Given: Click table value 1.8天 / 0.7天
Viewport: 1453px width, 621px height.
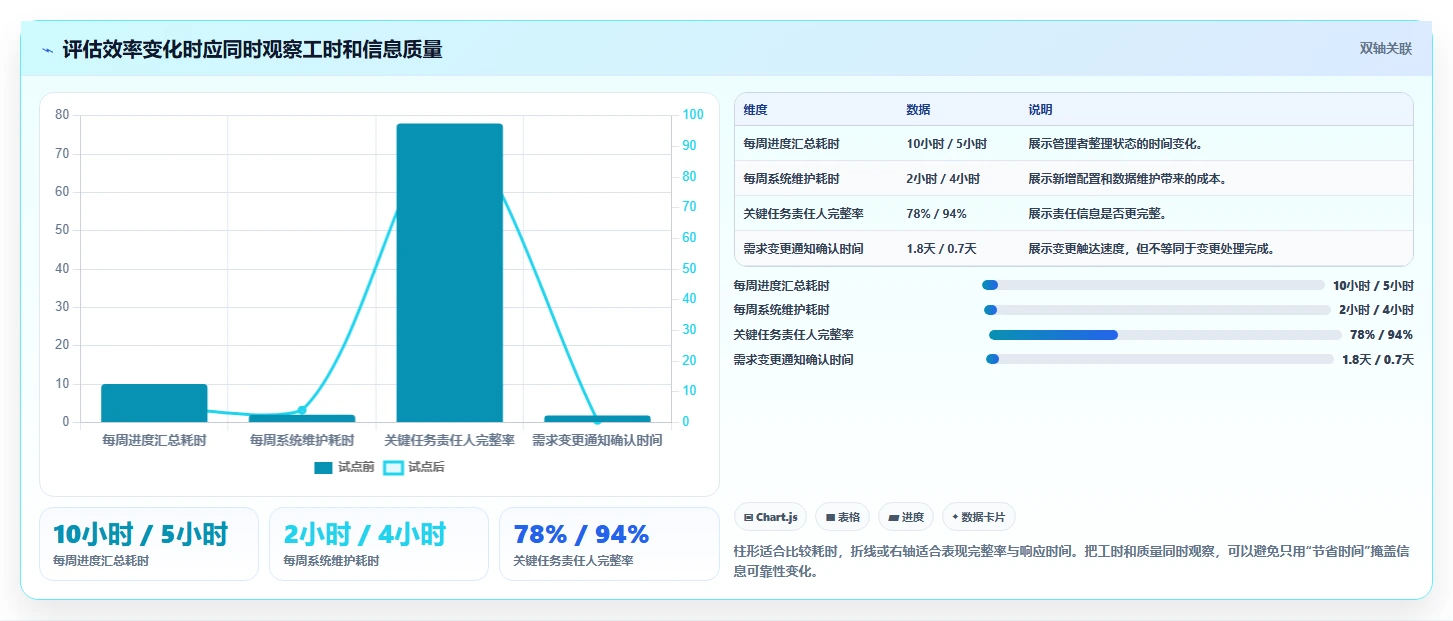Looking at the screenshot, I should tap(941, 249).
